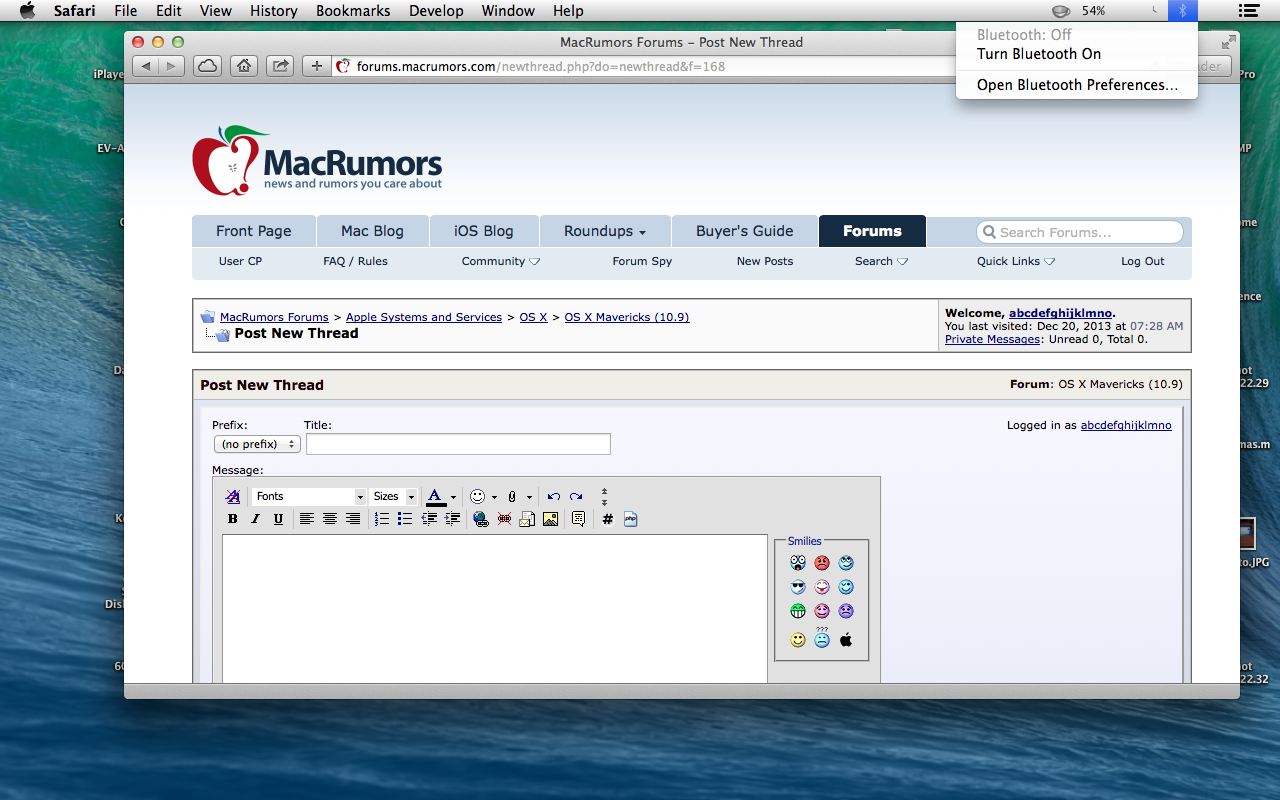Click the Insert Image icon
The width and height of the screenshot is (1280, 800).
point(550,519)
